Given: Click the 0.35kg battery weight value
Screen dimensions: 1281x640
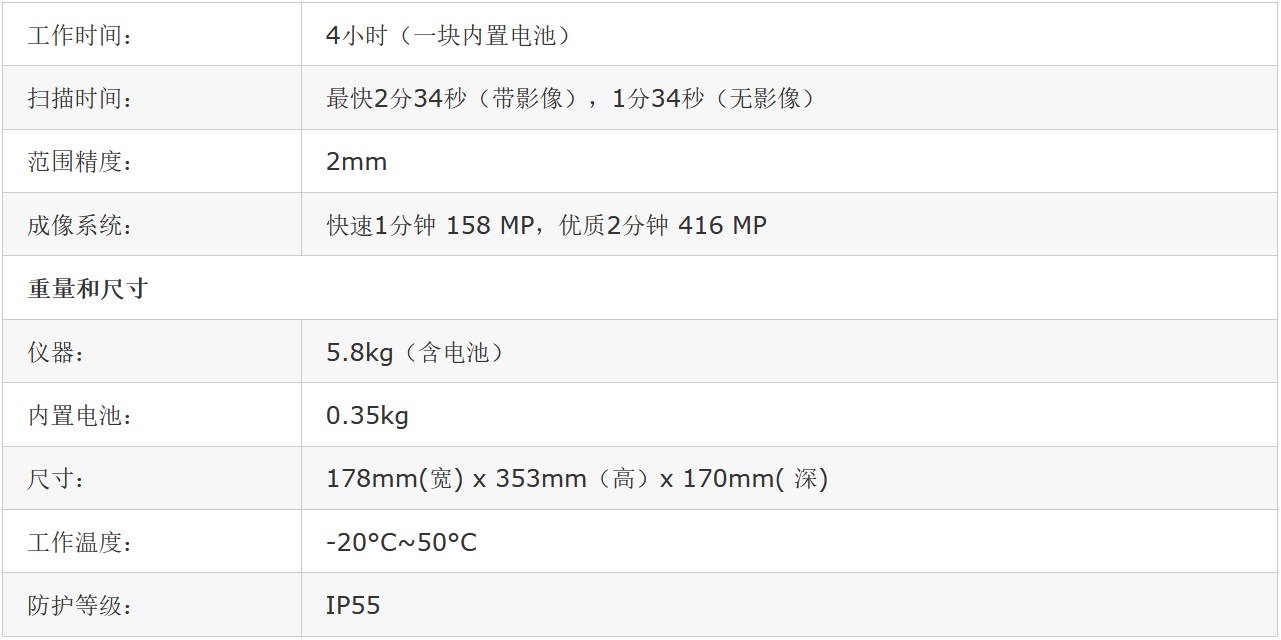Looking at the screenshot, I should (367, 416).
